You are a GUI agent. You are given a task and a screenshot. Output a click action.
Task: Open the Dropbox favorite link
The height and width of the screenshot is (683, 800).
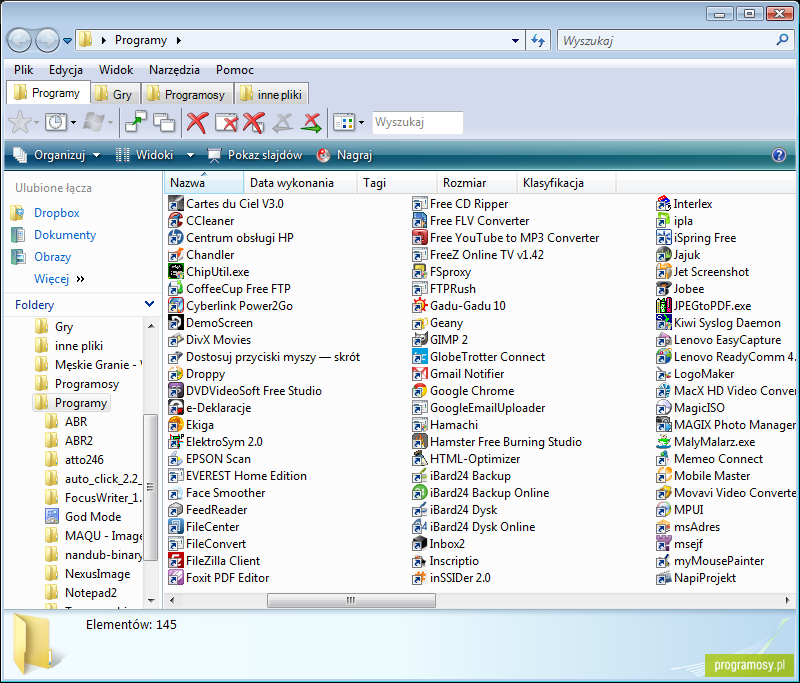57,213
